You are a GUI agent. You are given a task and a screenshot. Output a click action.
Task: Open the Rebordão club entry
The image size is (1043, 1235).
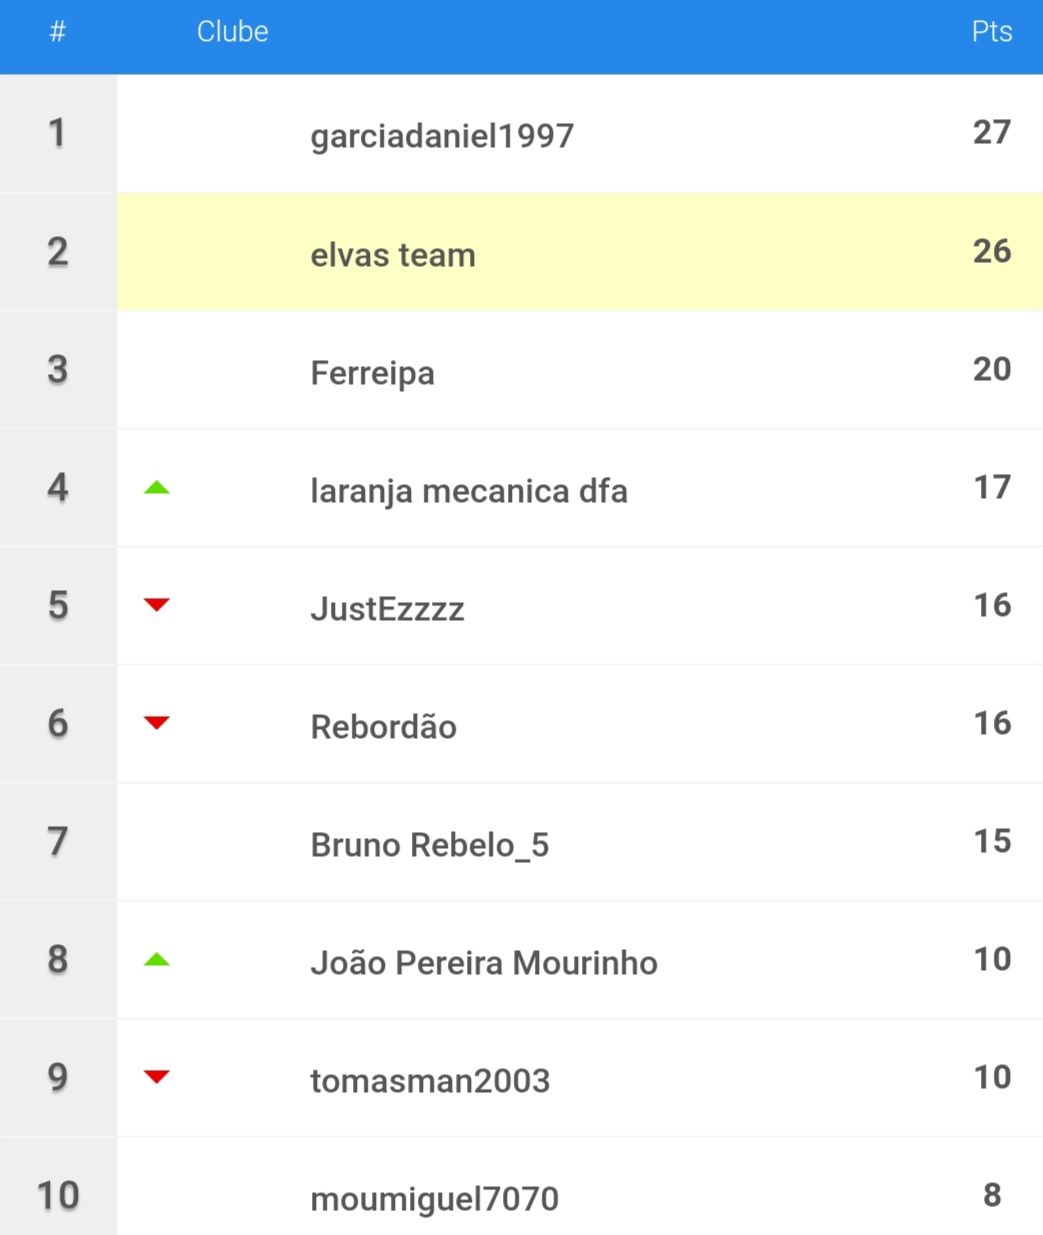pyautogui.click(x=383, y=727)
